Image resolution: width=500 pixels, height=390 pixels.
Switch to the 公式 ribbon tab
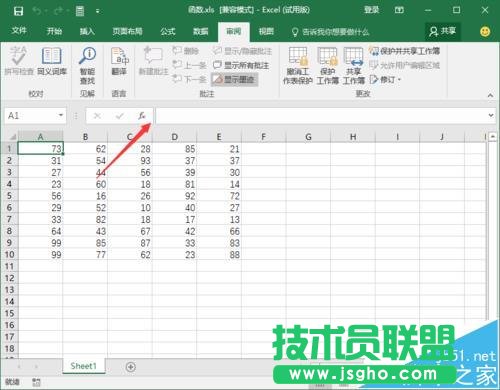168,31
